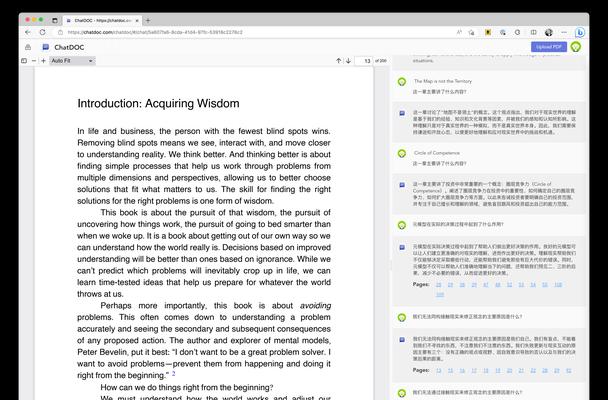Viewport: 608px width, 400px height.
Task: Select the ChatDOC browser tab
Action: tap(102, 21)
